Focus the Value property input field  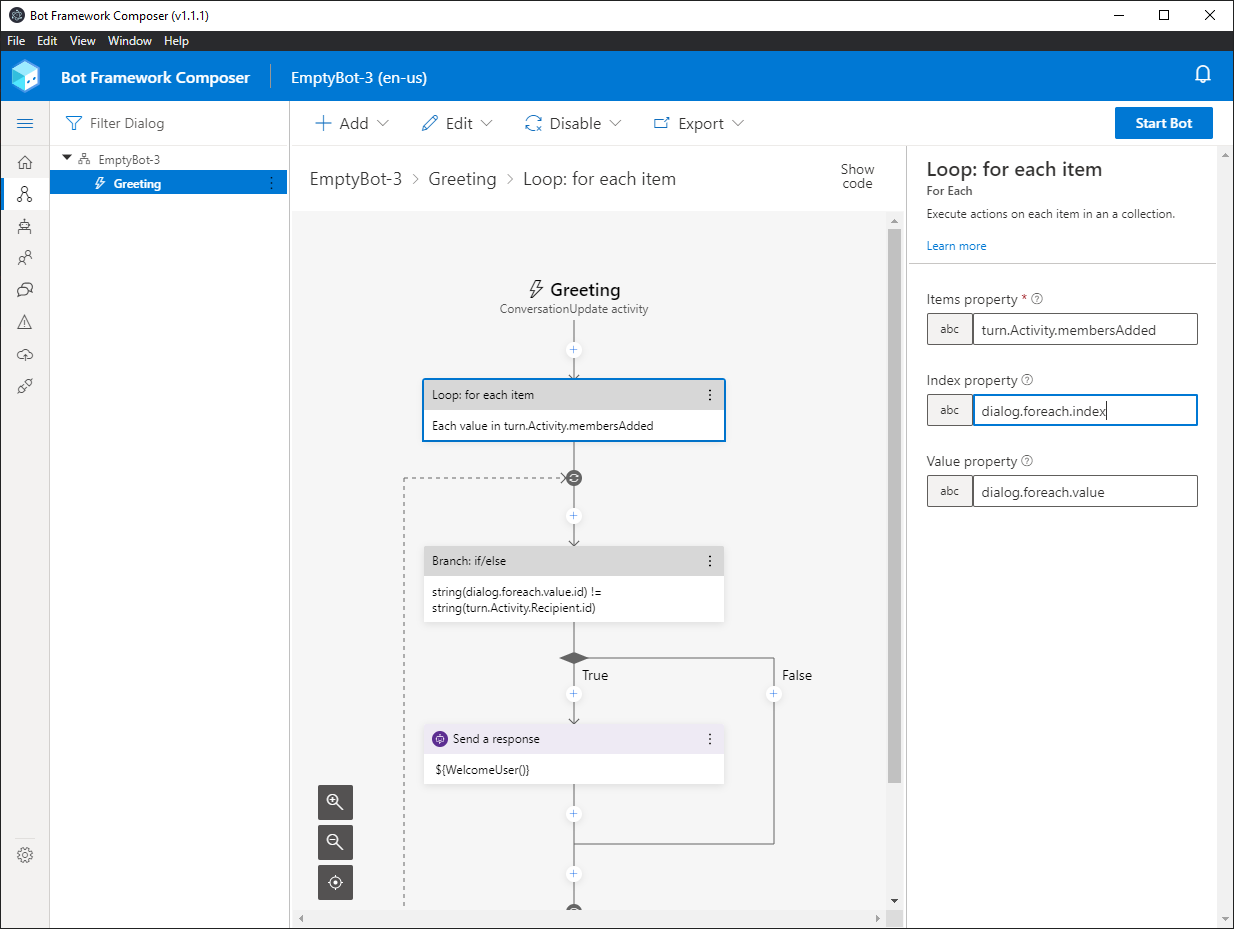click(x=1085, y=491)
